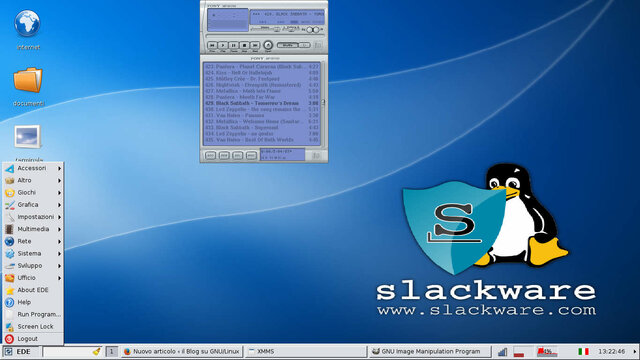Start playback with XMMS play button

[x=223, y=45]
